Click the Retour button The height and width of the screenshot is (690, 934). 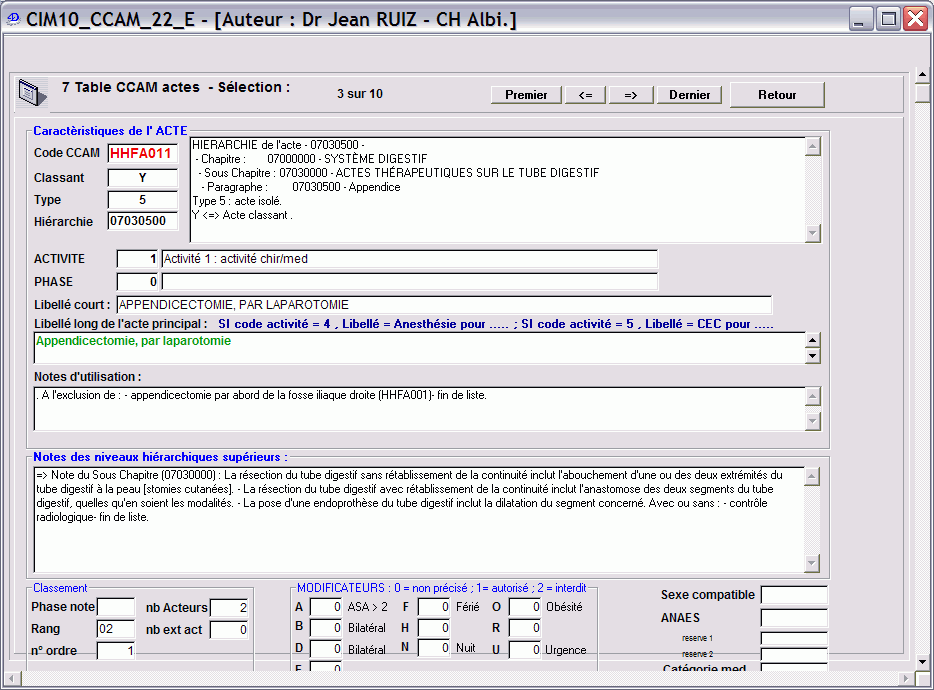(x=777, y=95)
